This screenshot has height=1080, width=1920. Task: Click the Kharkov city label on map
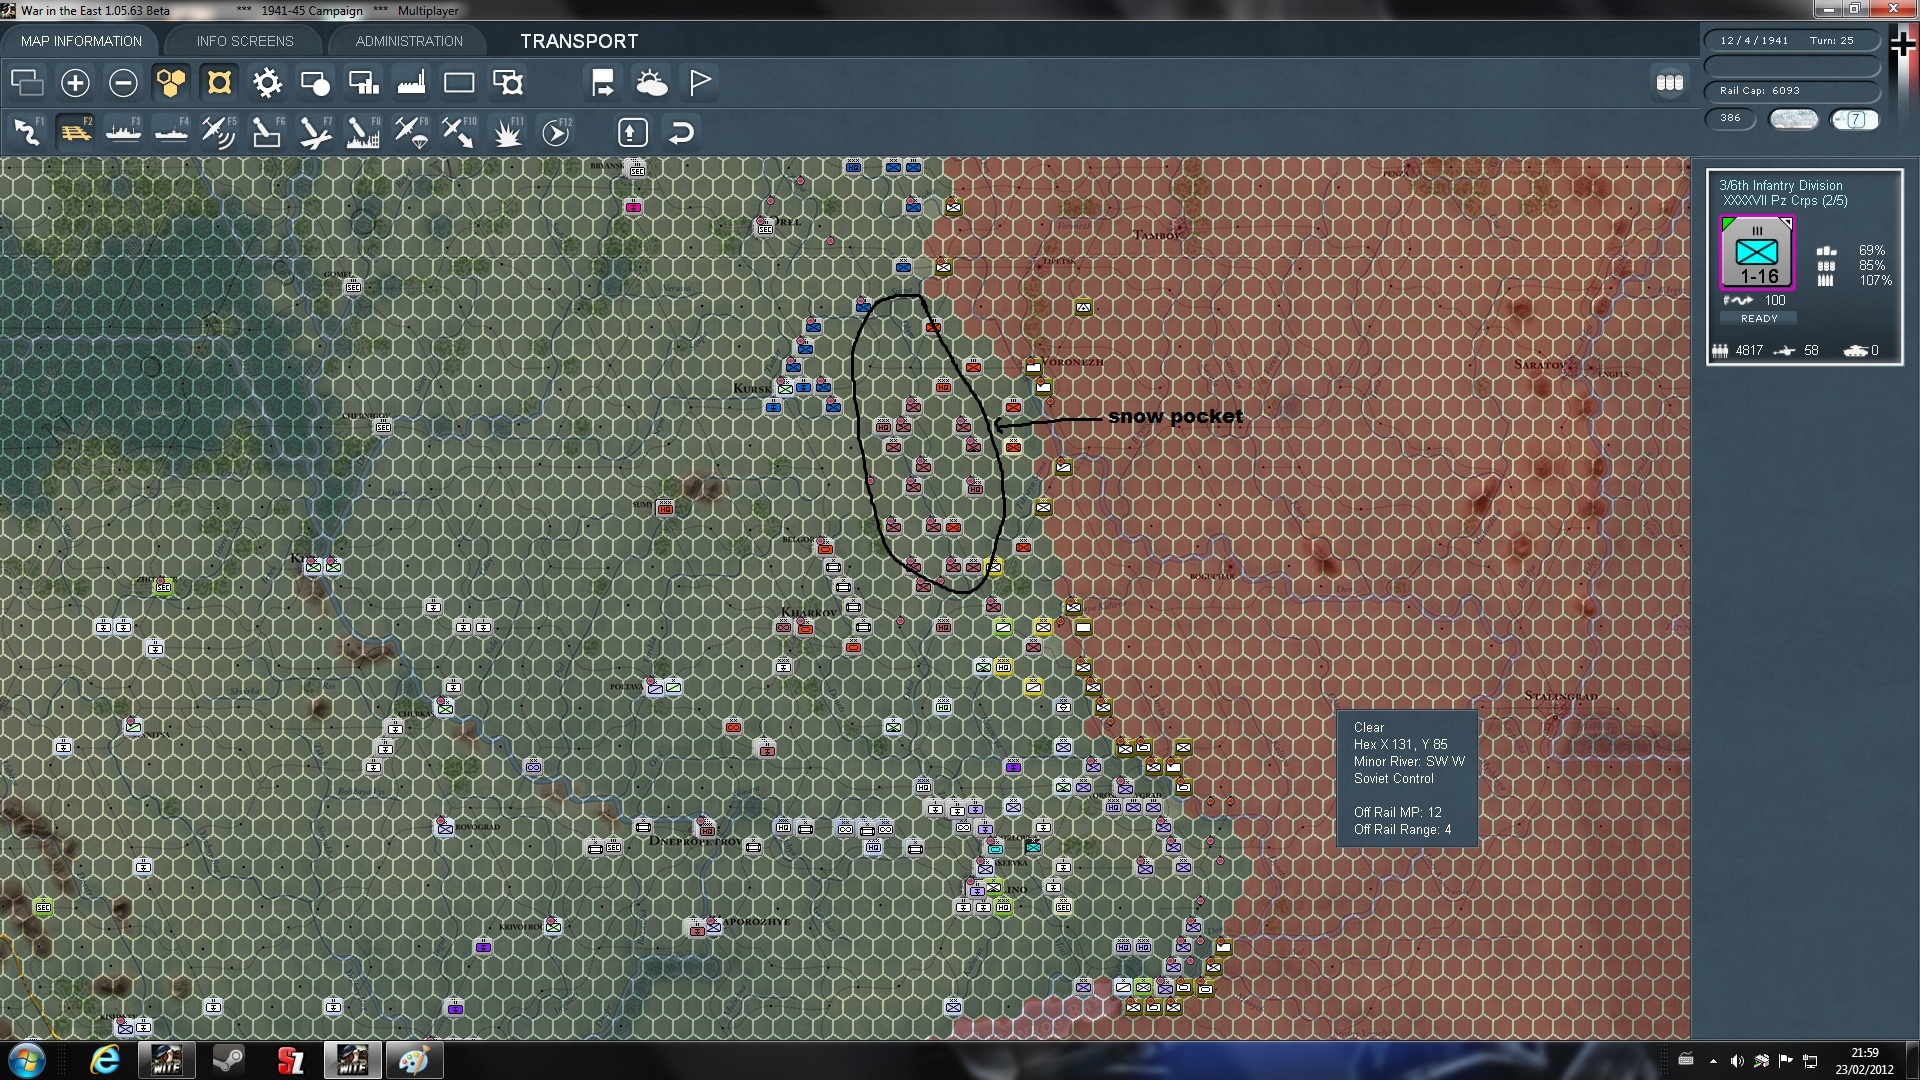808,612
